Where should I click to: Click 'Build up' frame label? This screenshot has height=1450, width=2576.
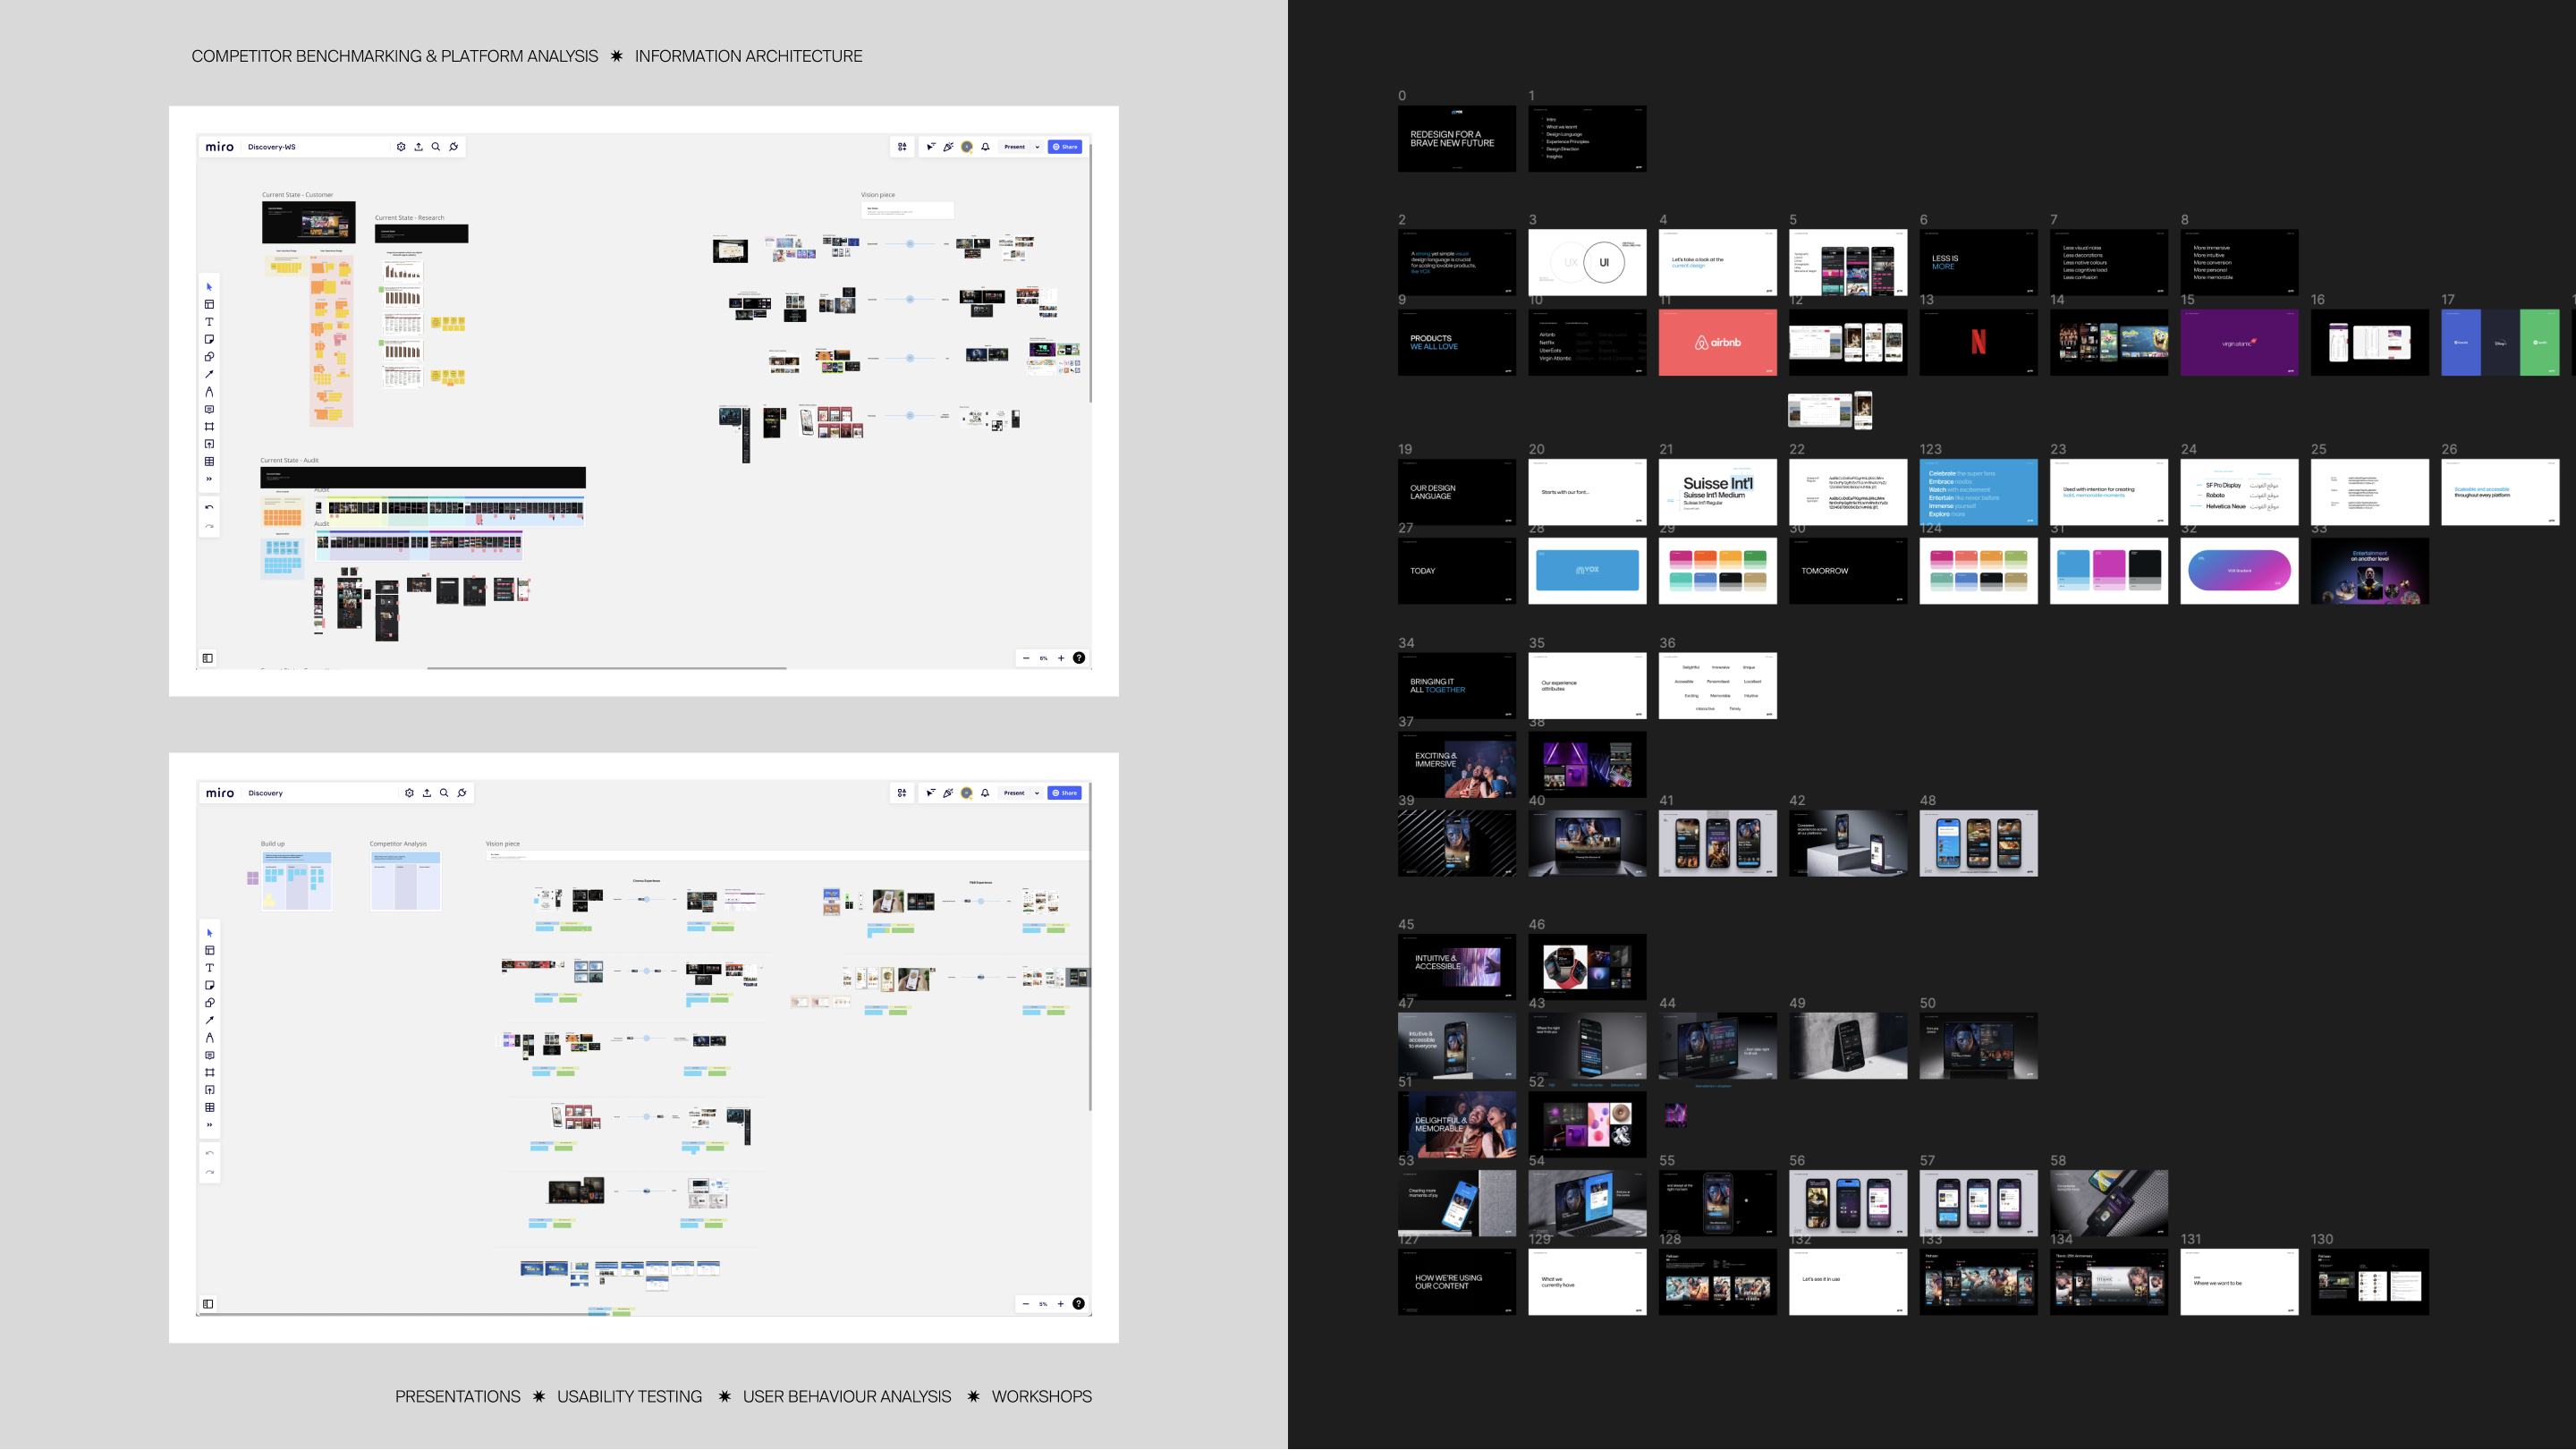pos(273,844)
